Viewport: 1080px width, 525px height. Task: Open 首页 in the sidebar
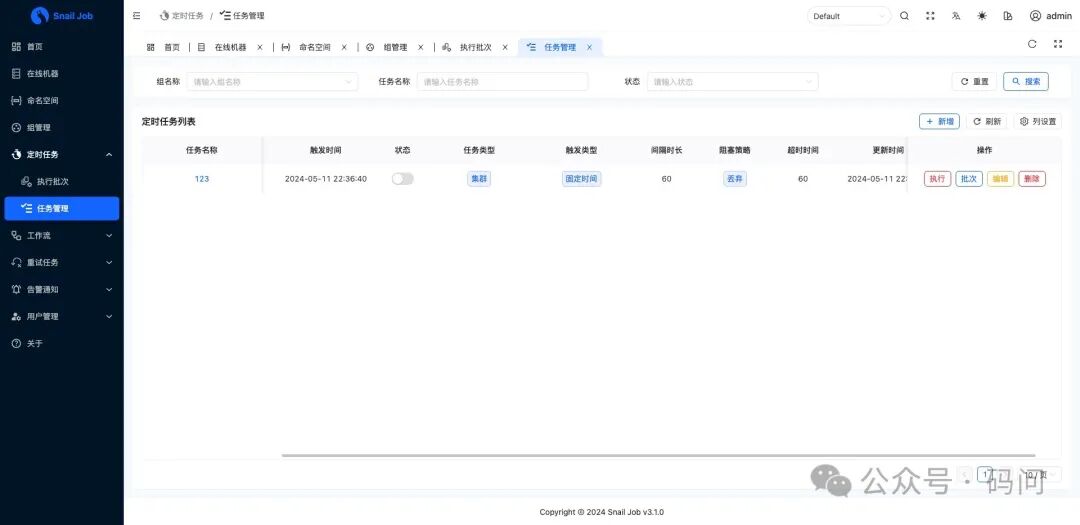coord(61,47)
